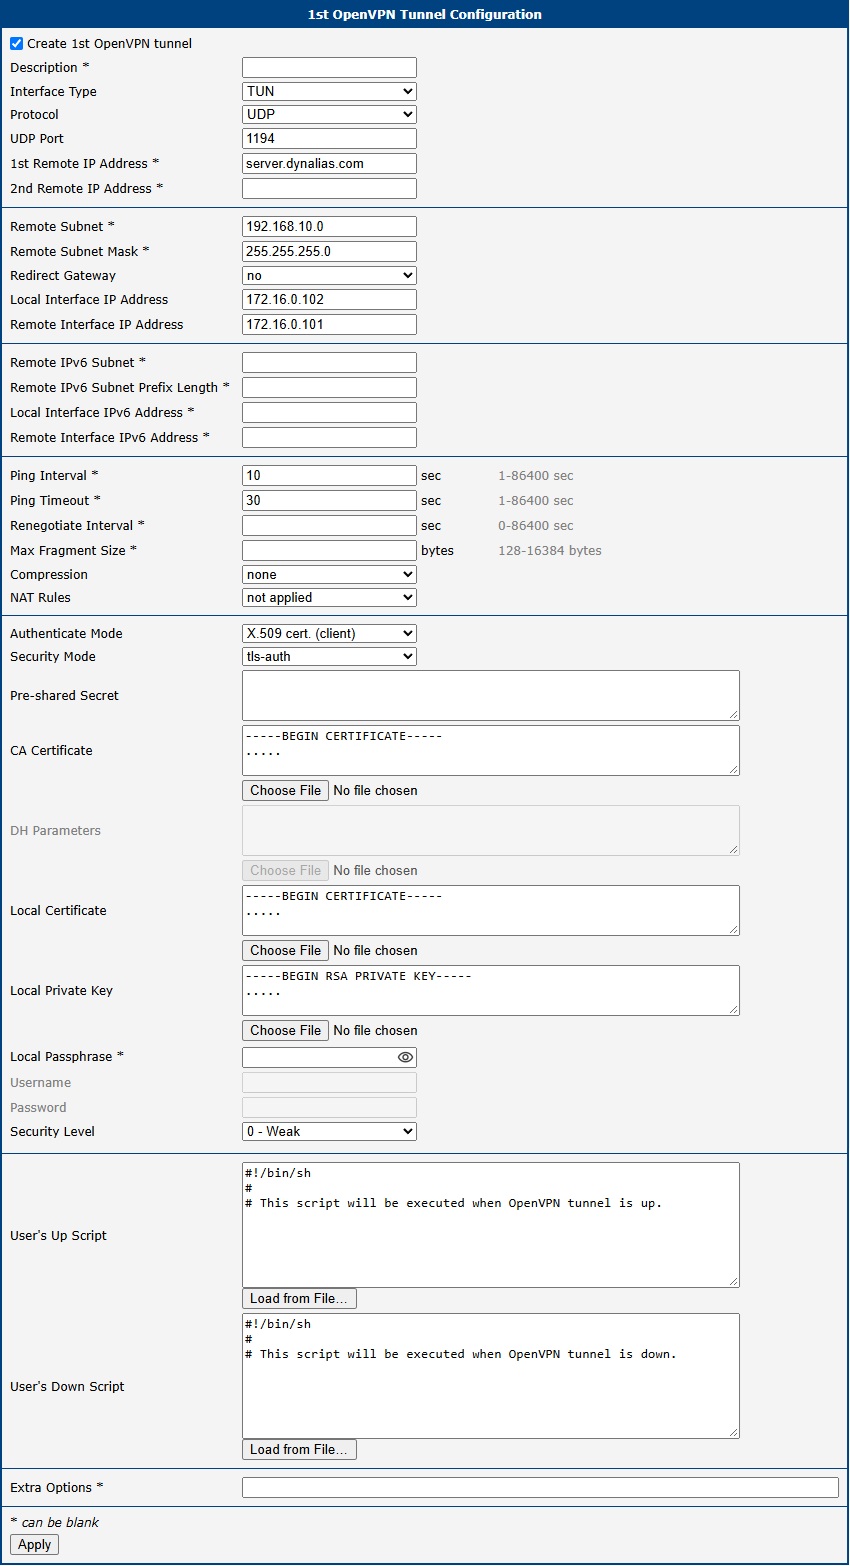
Task: Open the Compression dropdown
Action: click(x=329, y=574)
